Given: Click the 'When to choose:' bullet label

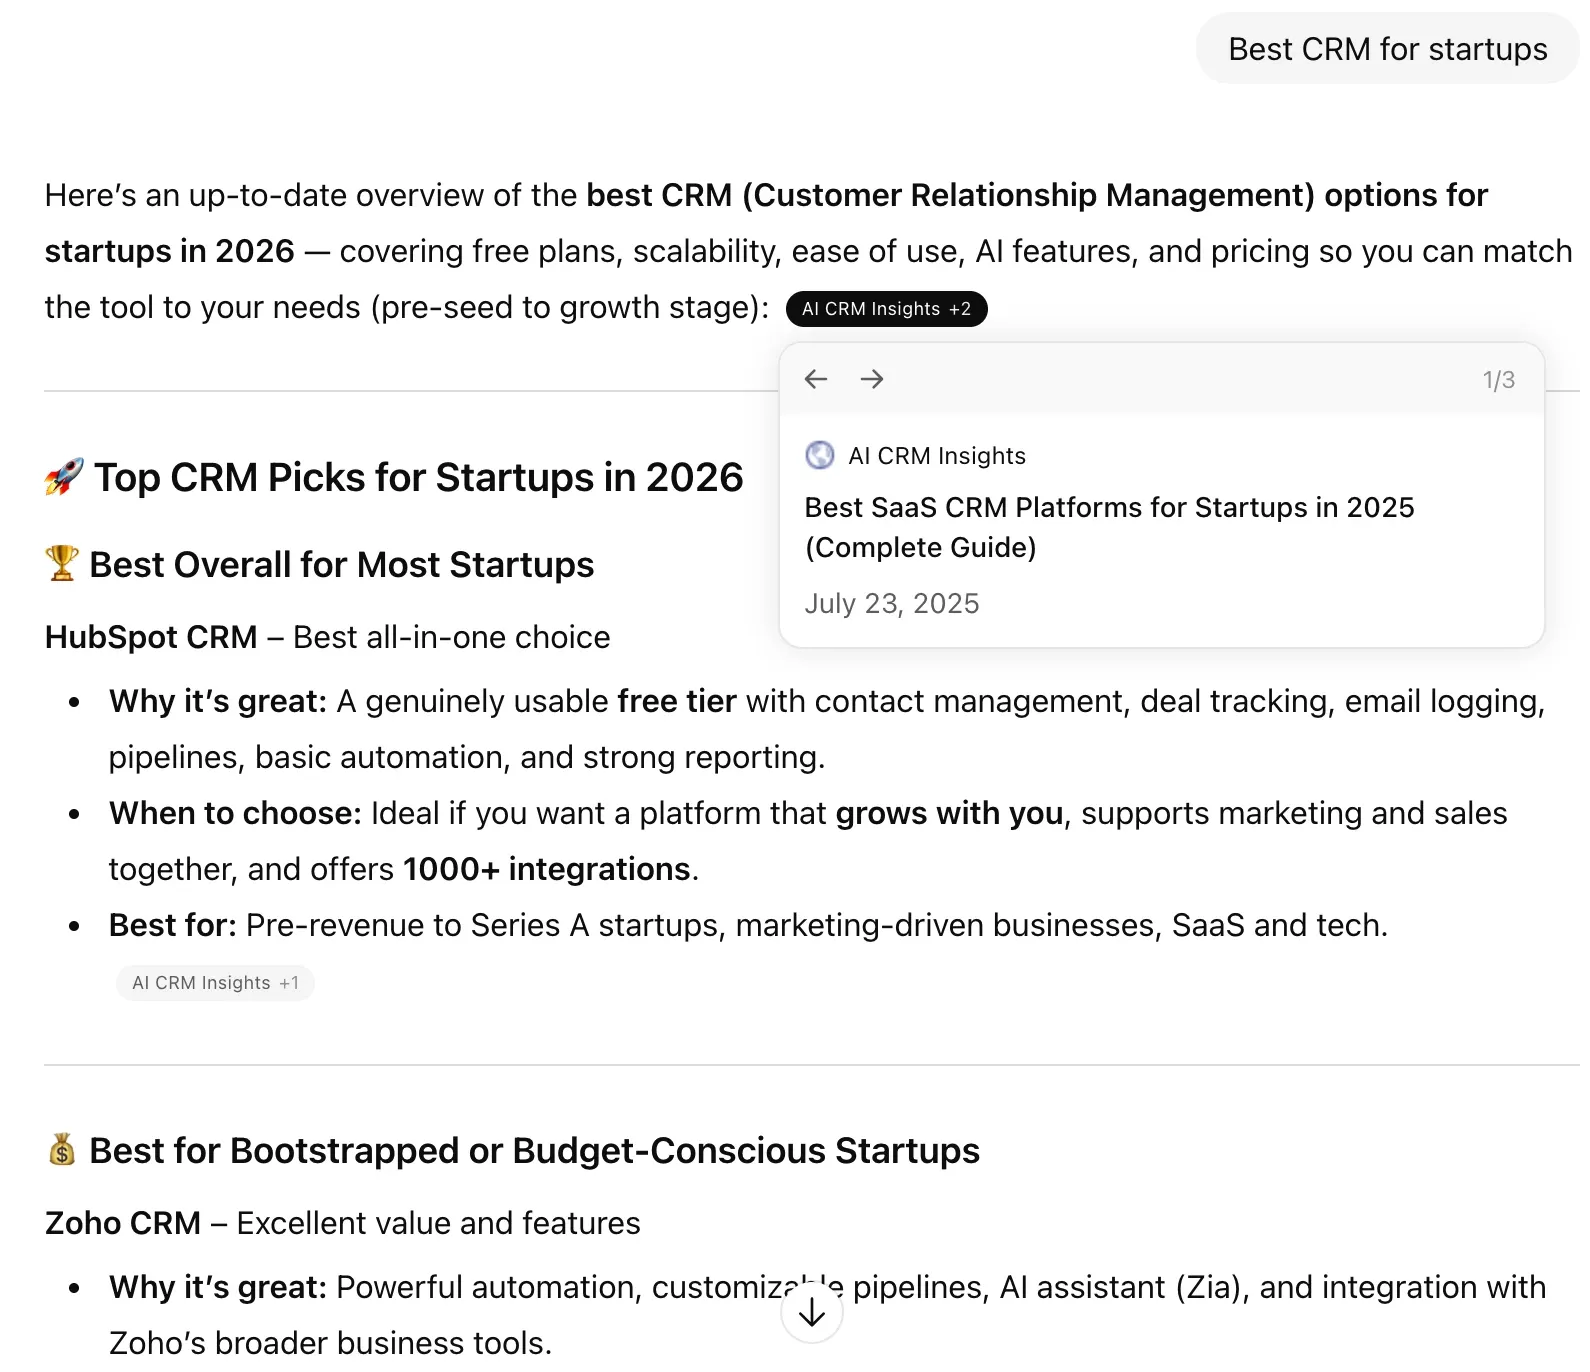Looking at the screenshot, I should [235, 813].
